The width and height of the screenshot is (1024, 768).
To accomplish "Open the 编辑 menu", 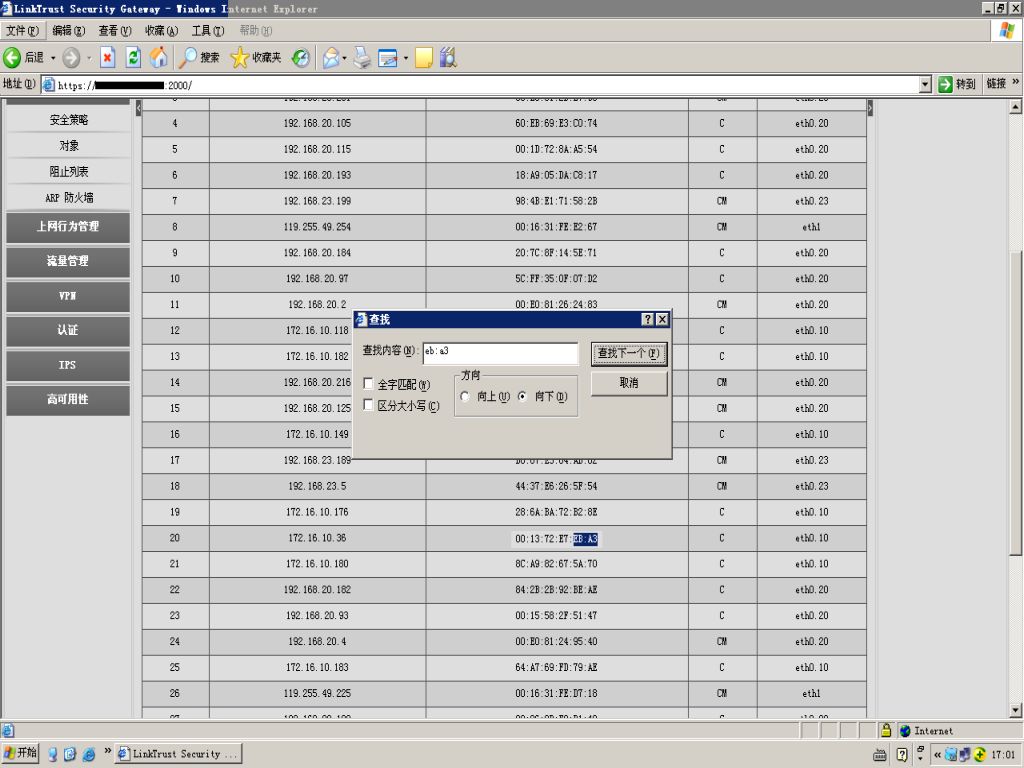I will [69, 31].
